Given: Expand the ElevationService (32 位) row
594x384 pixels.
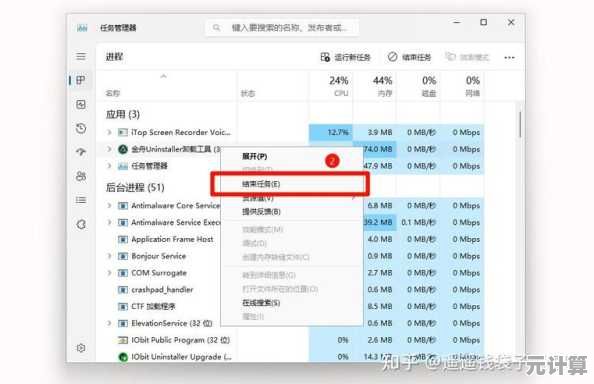Looking at the screenshot, I should 109,323.
